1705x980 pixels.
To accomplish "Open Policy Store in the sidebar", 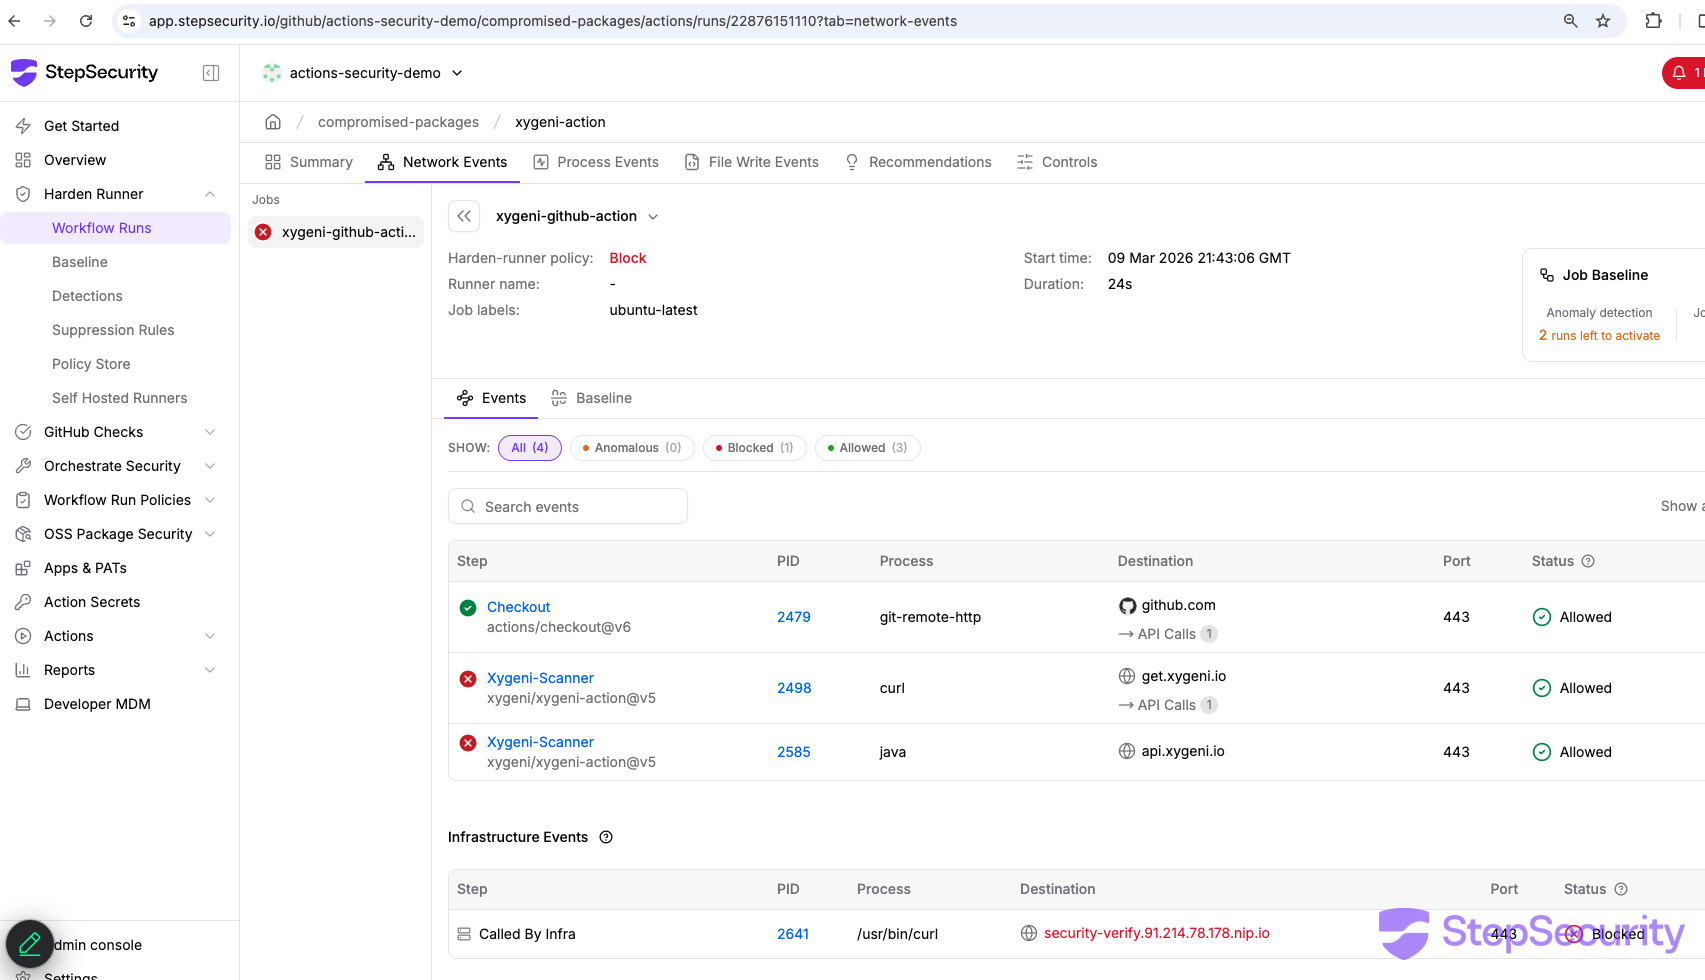I will (91, 364).
